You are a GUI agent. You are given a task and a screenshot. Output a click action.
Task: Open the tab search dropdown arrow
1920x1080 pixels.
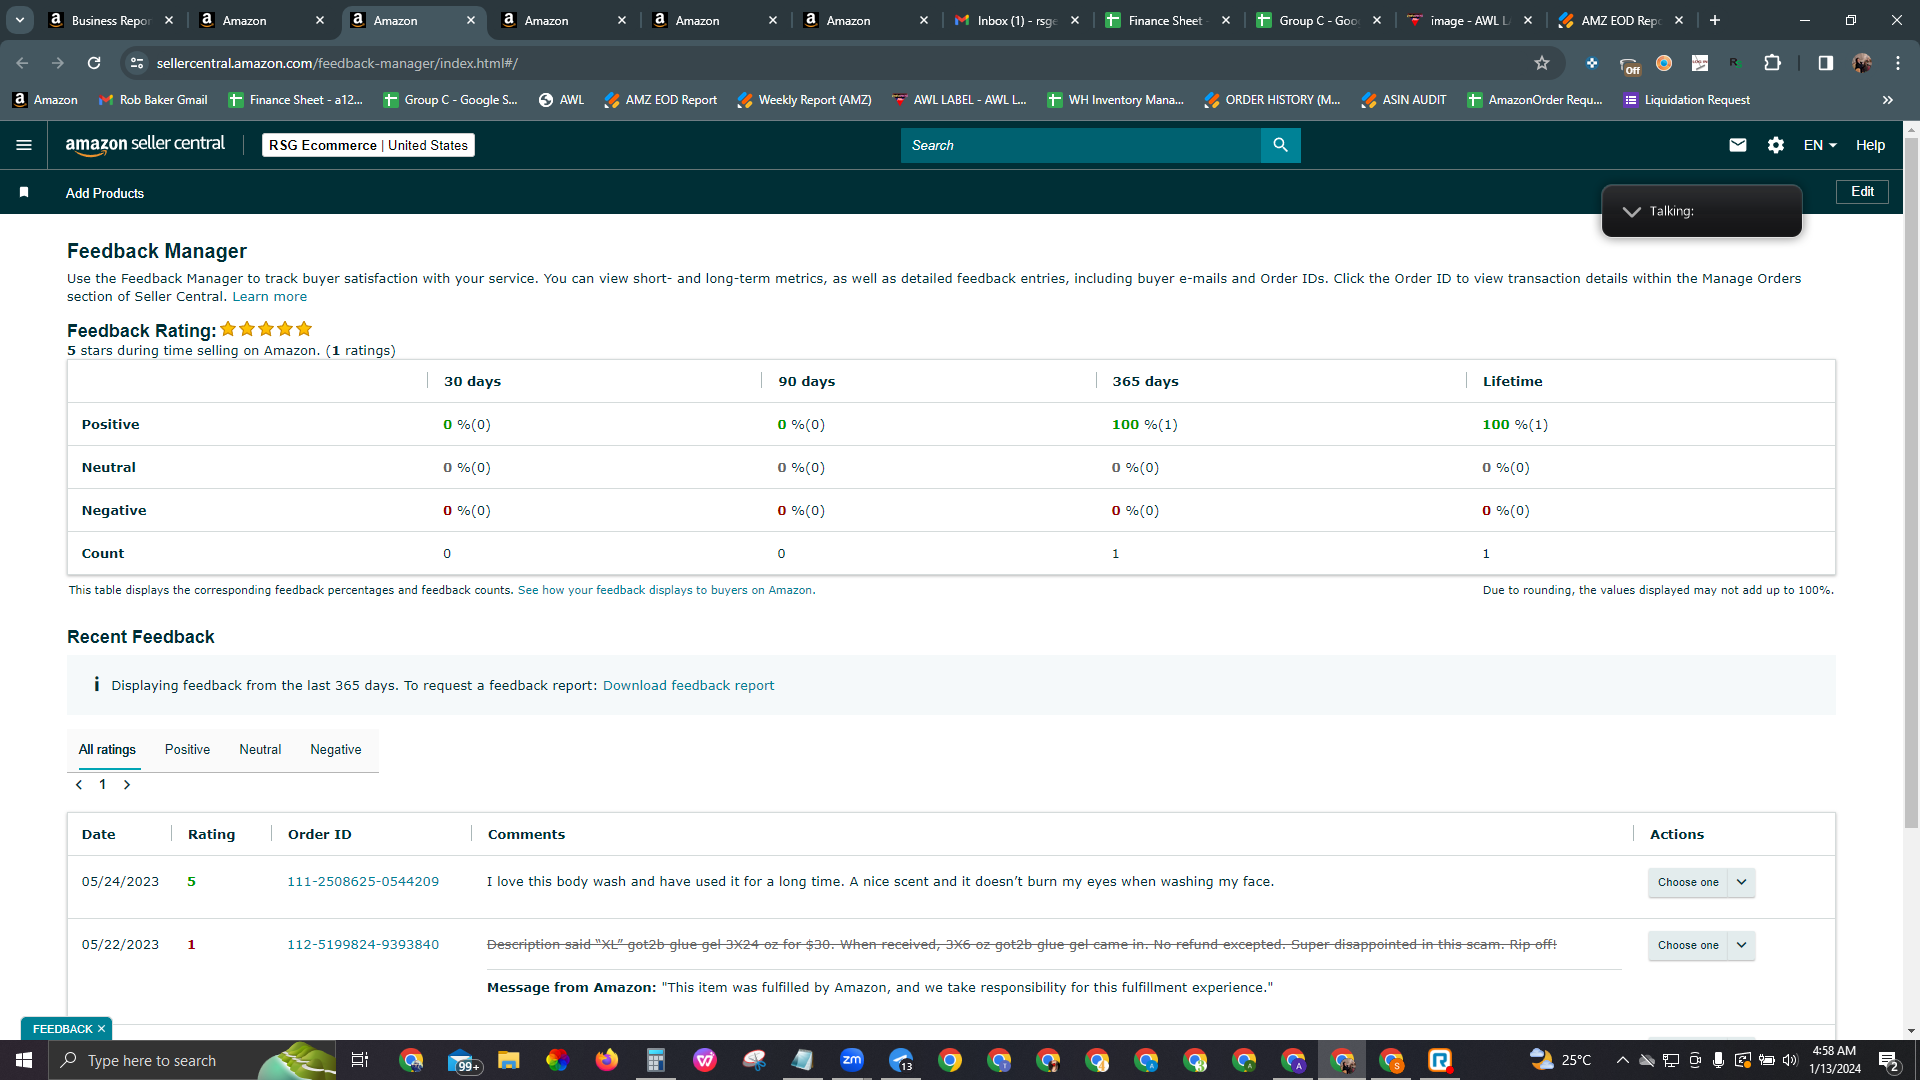tap(19, 20)
